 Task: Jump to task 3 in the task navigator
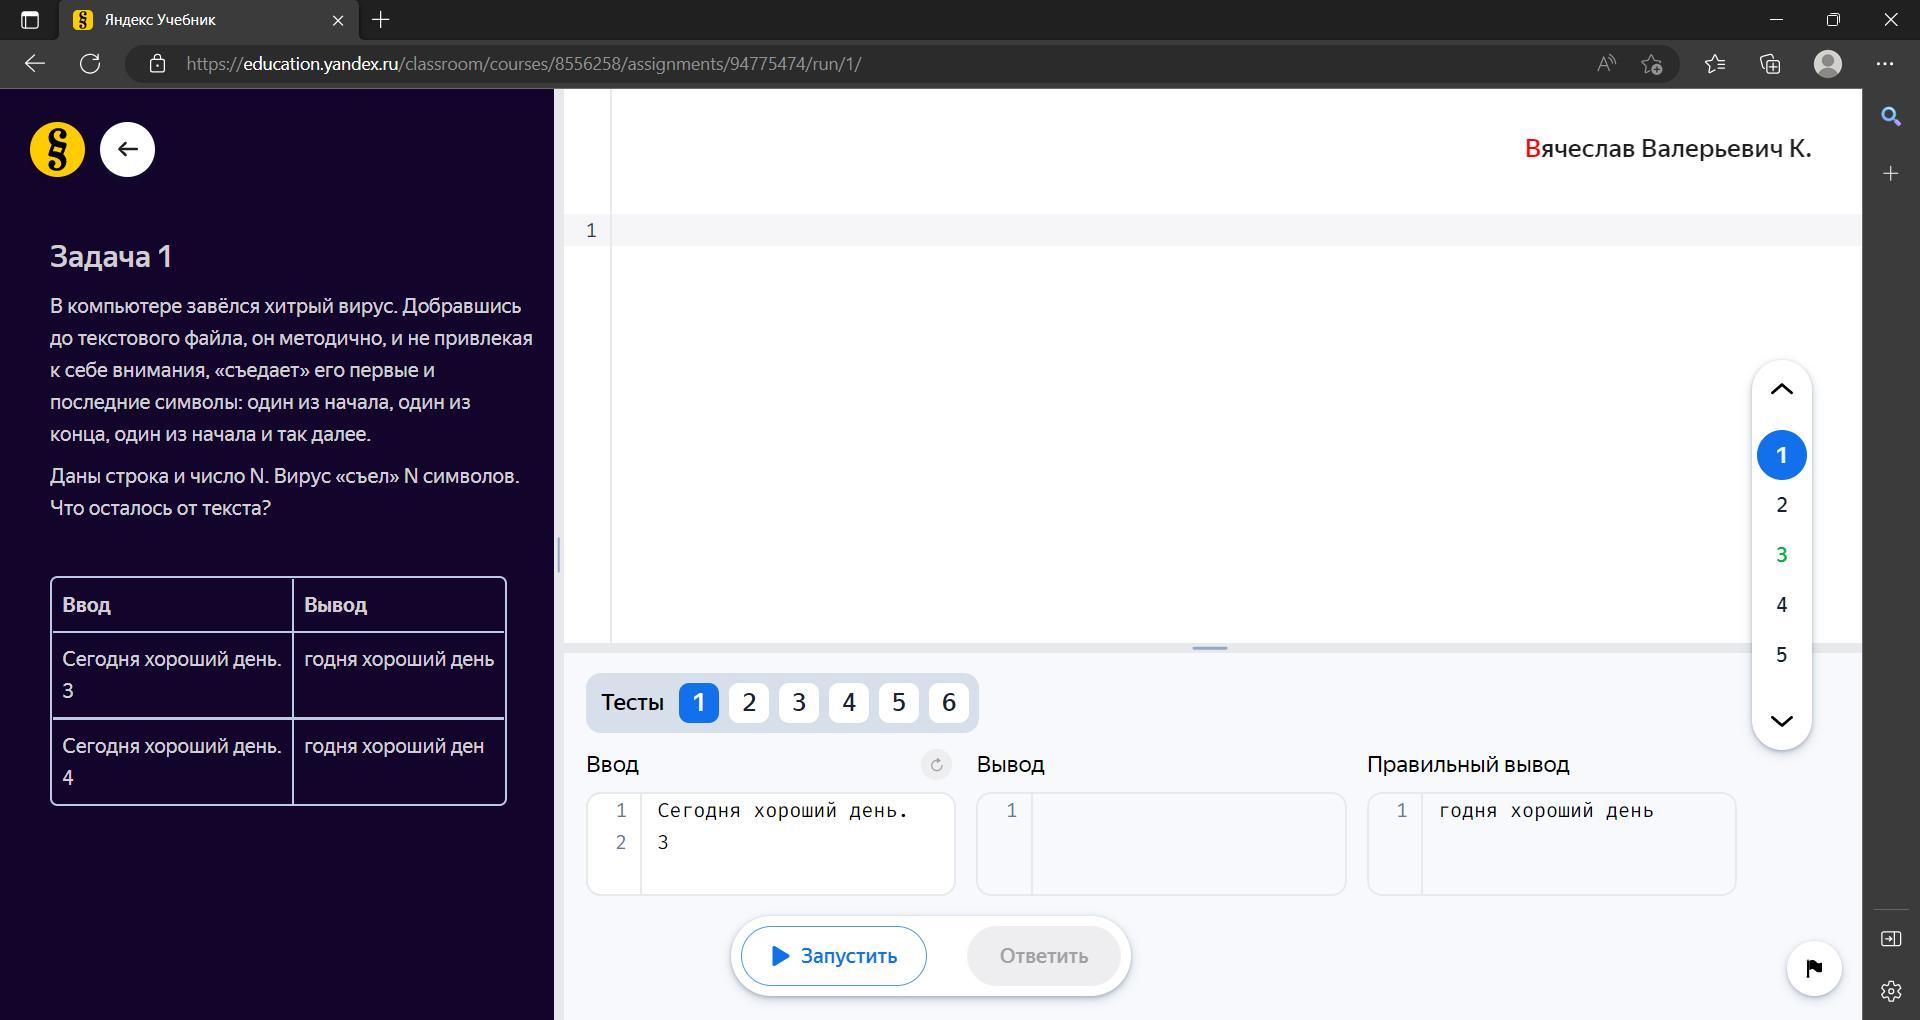(x=1781, y=555)
